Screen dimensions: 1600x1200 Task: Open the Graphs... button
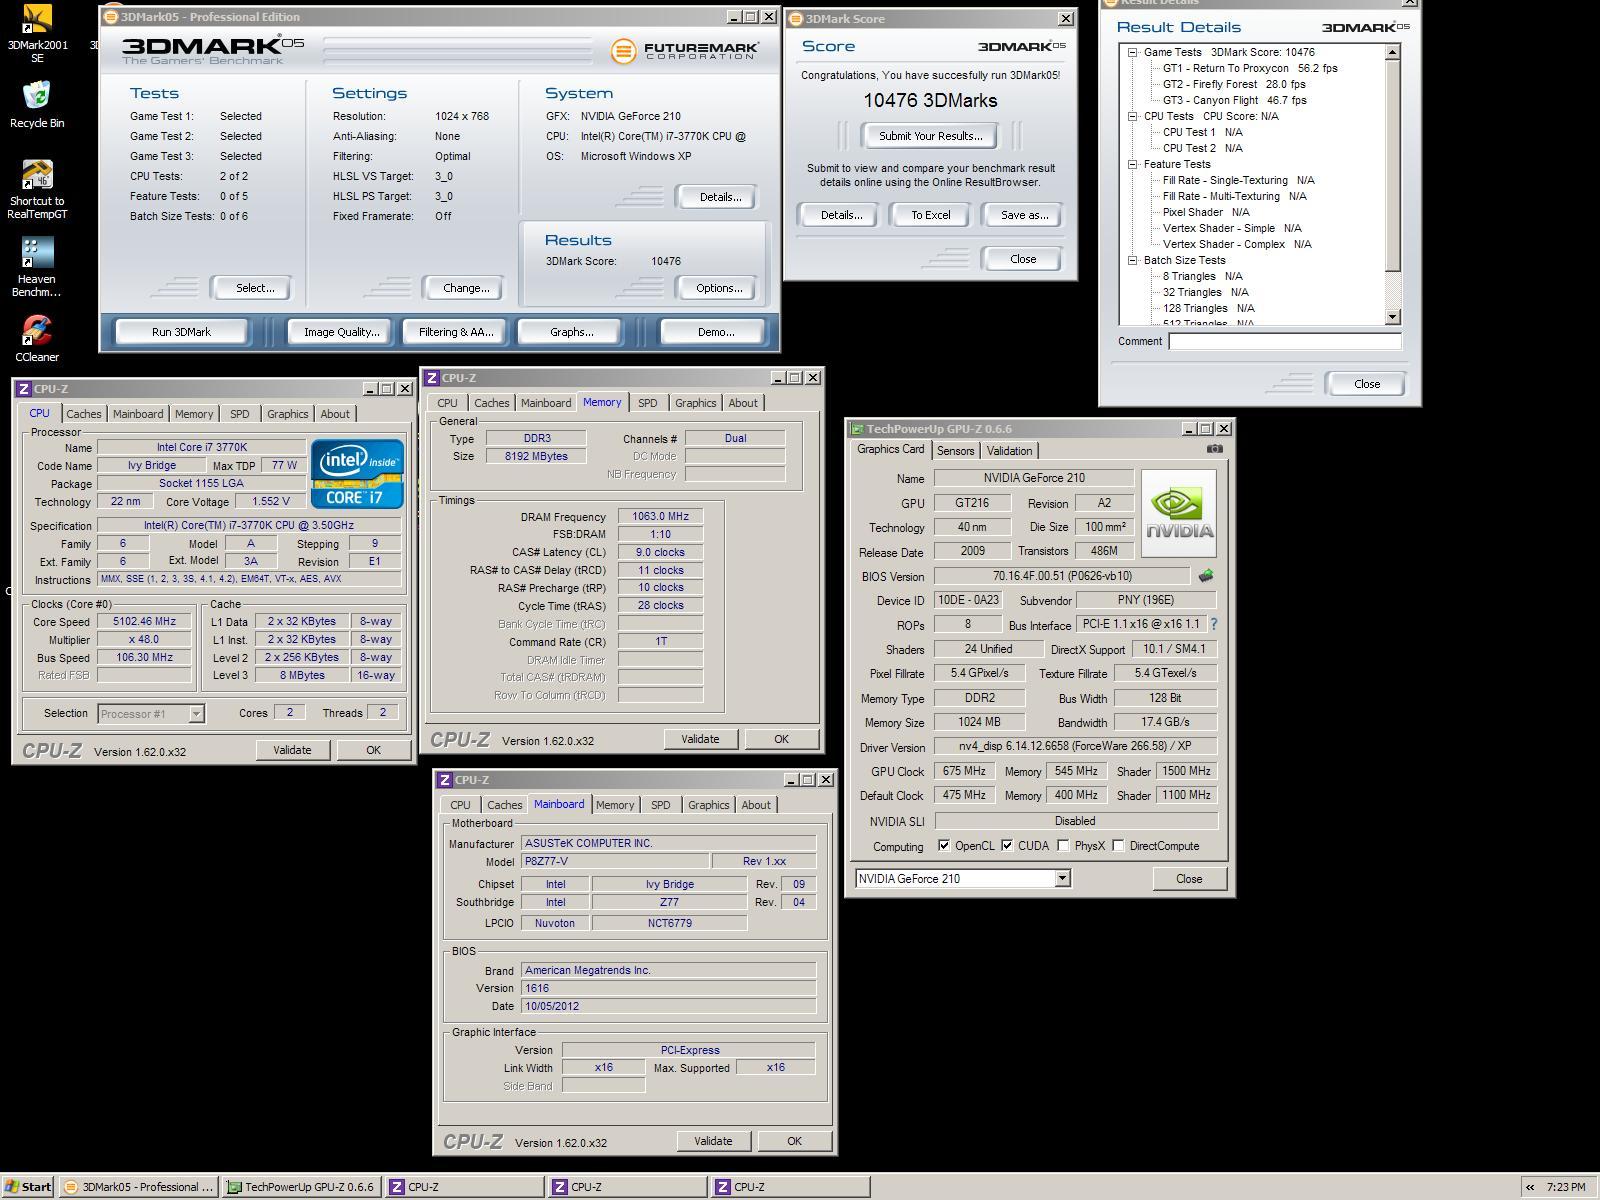571,332
